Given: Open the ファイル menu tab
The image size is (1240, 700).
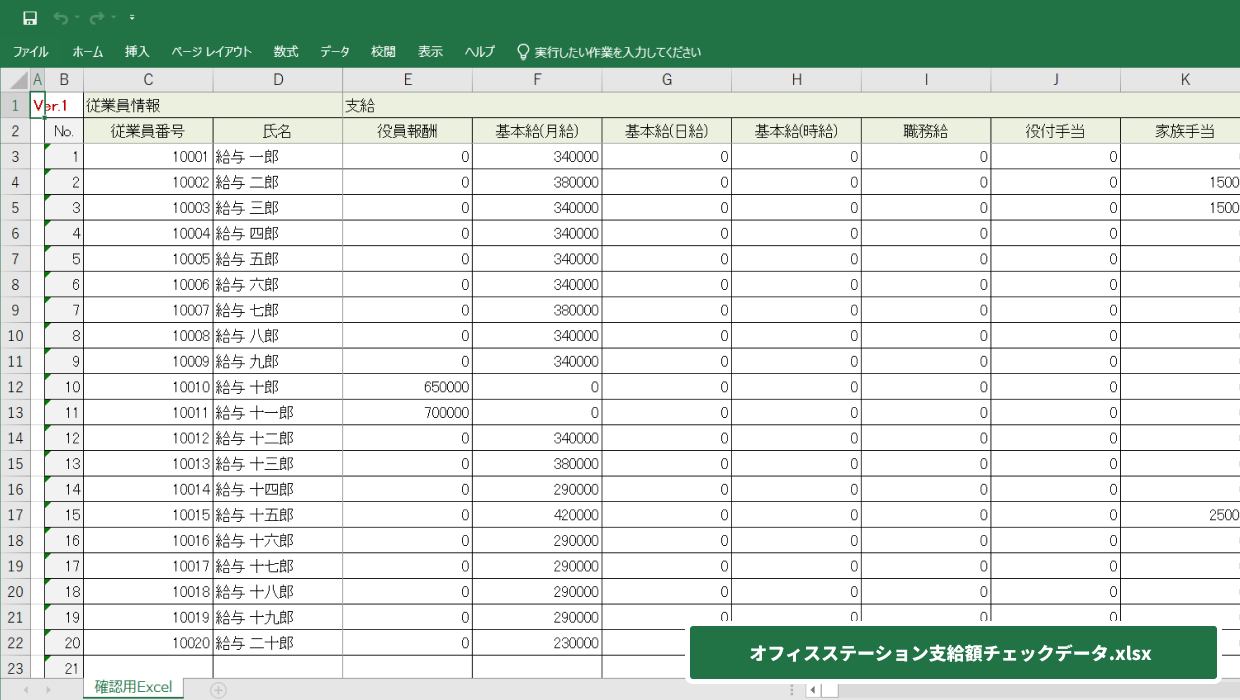Looking at the screenshot, I should 31,52.
